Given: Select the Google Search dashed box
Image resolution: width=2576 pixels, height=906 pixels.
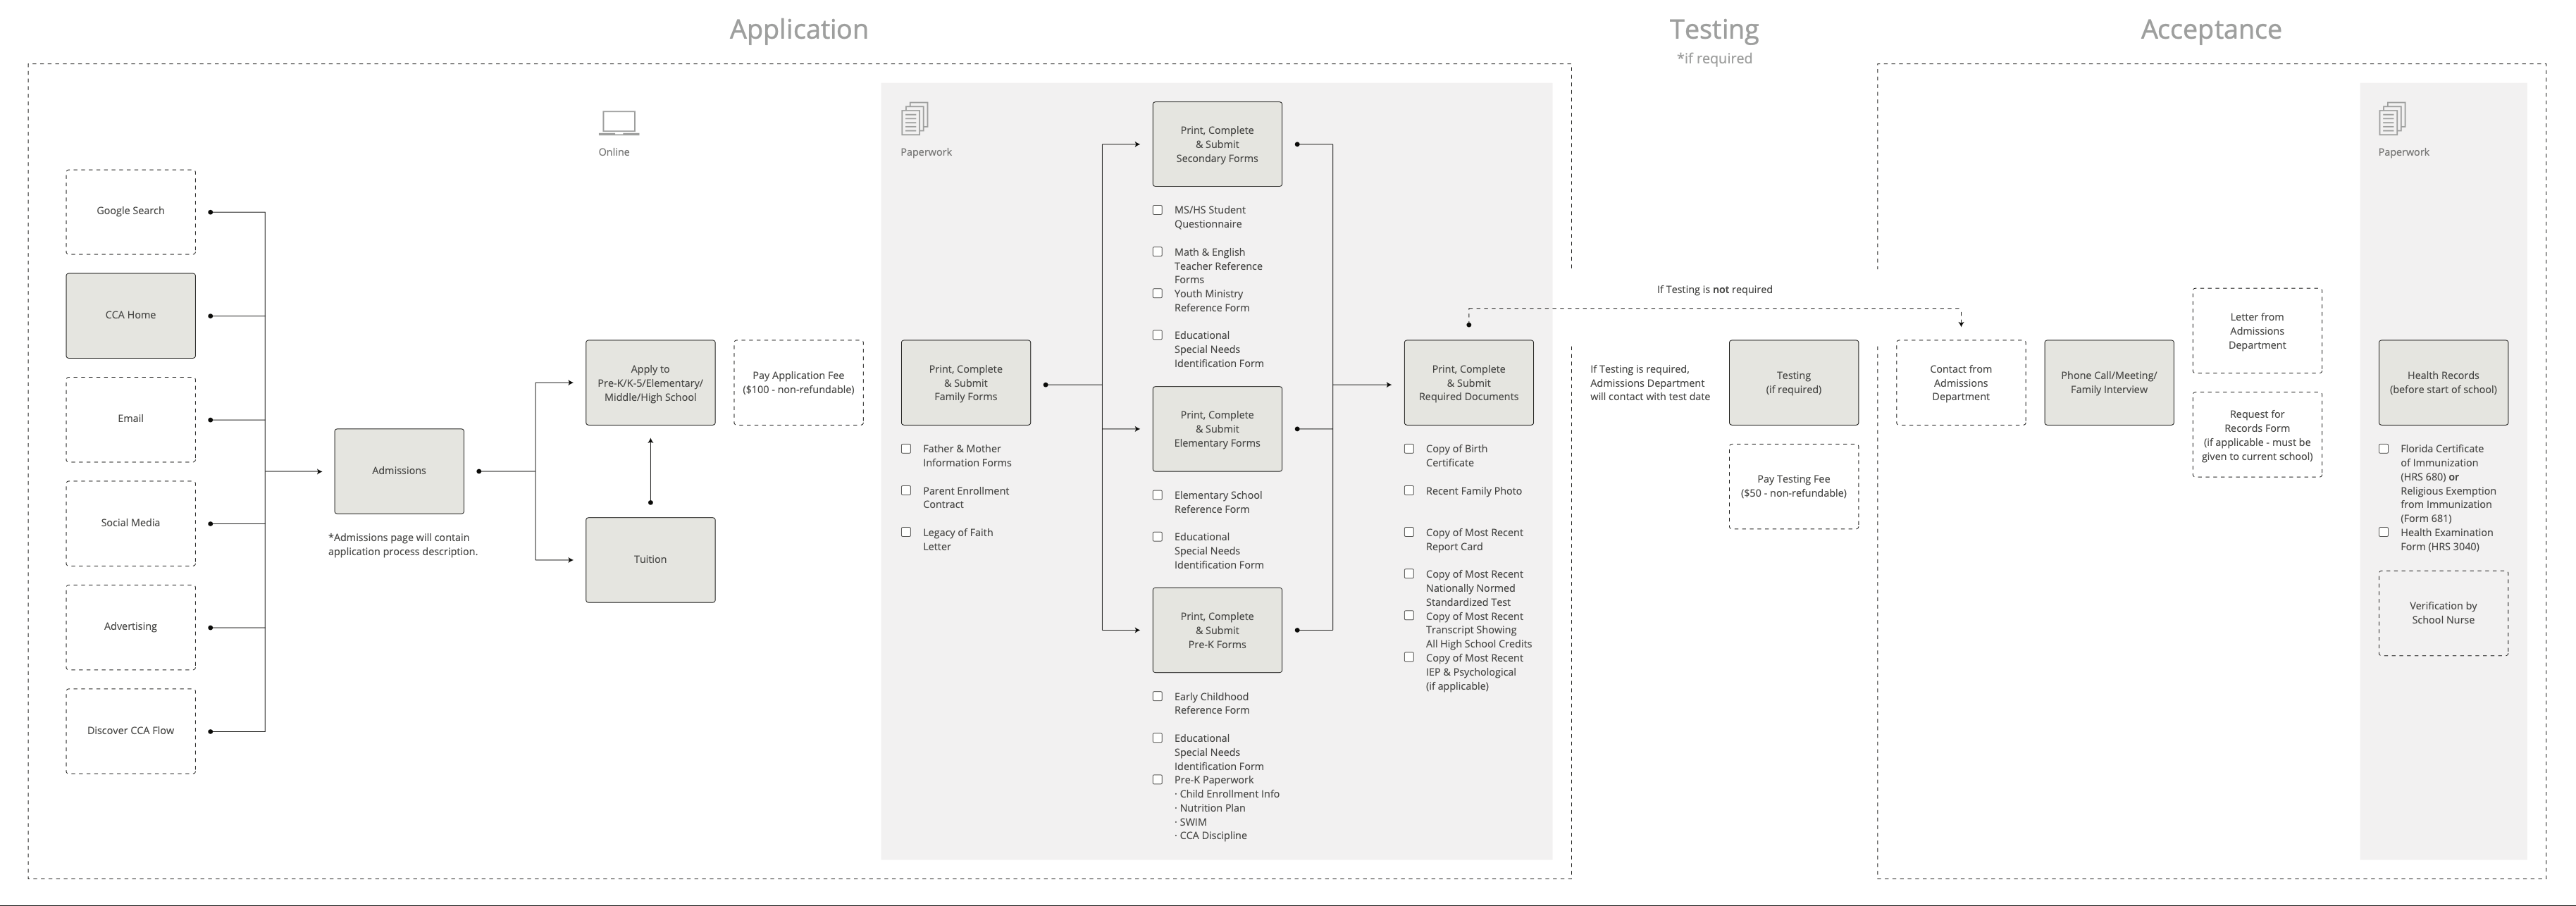Looking at the screenshot, I should (x=131, y=211).
